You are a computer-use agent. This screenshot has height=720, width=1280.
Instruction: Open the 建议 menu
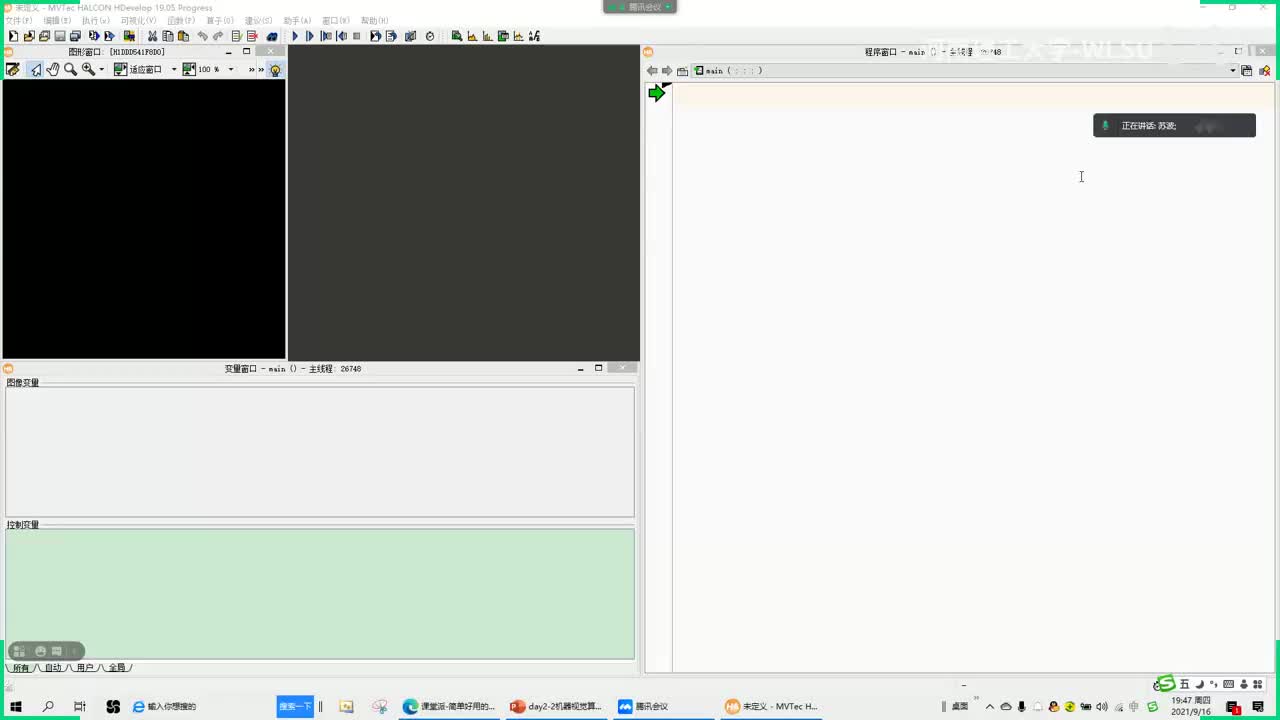click(258, 20)
